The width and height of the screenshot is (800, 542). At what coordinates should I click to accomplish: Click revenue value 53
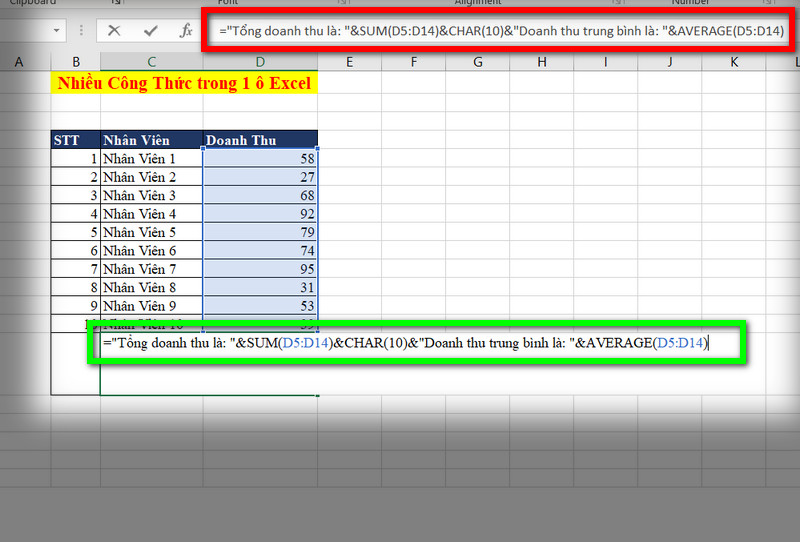260,306
